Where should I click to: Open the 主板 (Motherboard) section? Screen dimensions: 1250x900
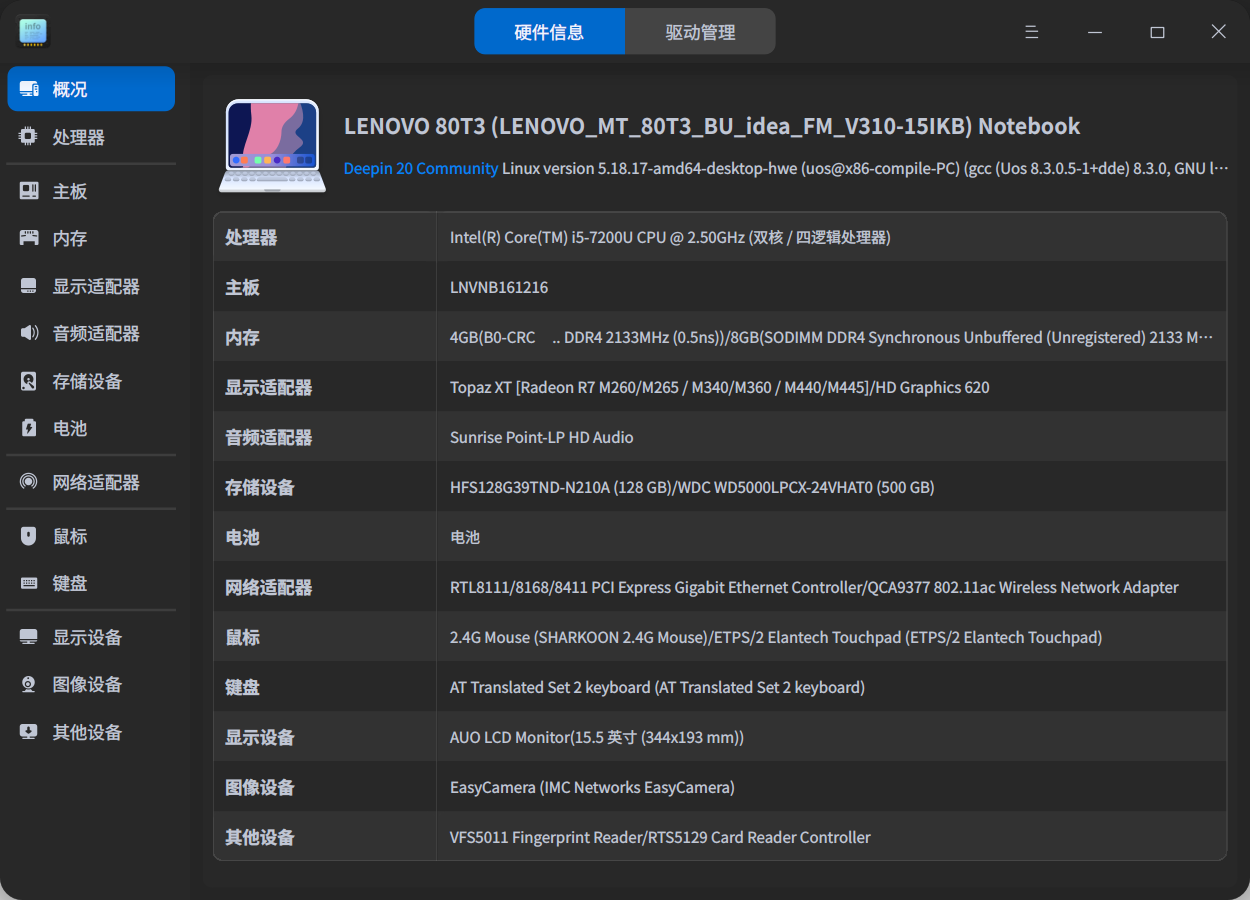(70, 190)
